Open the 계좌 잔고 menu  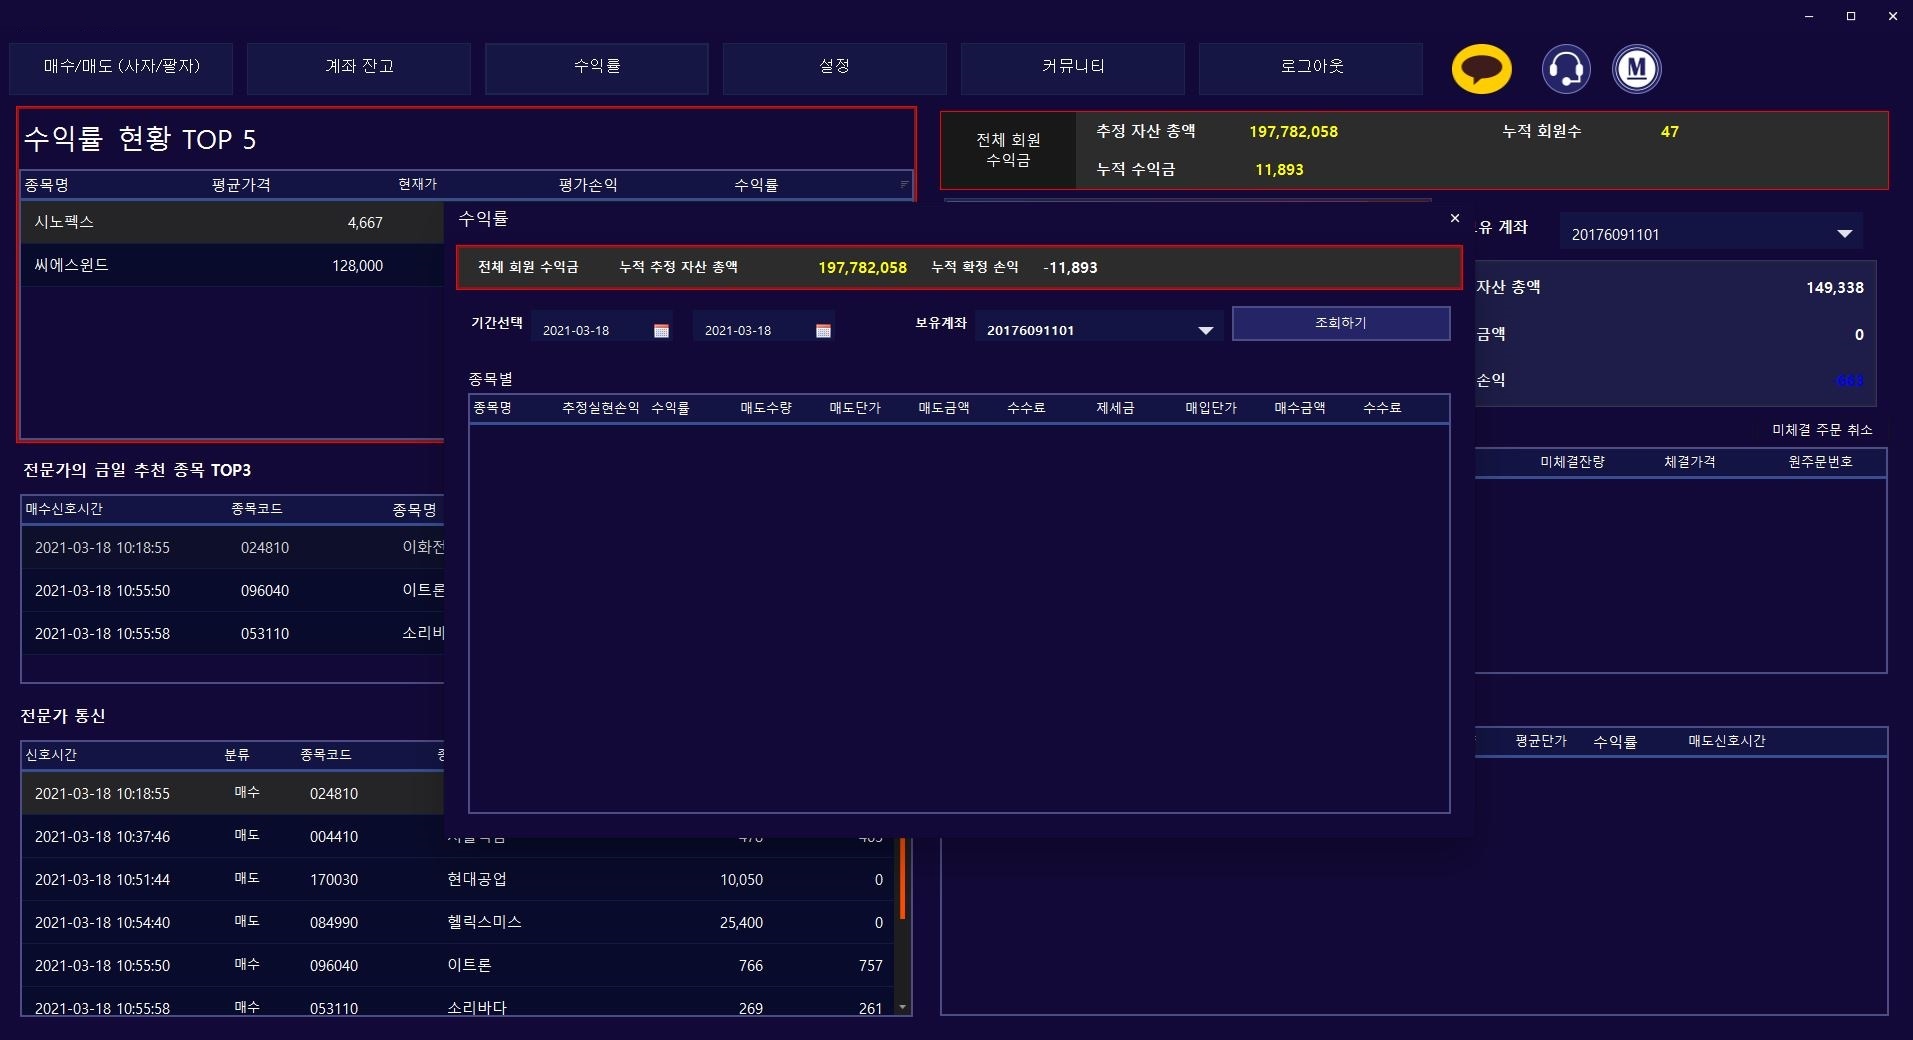[x=359, y=67]
